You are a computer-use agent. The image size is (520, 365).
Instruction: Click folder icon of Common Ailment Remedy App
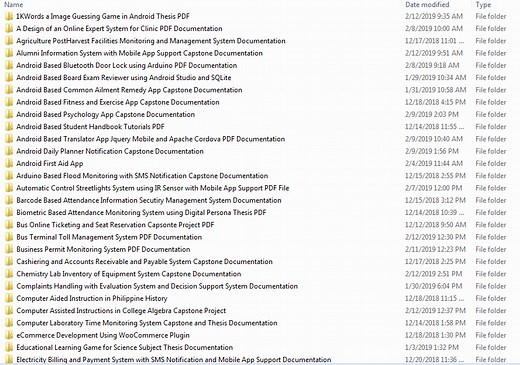click(x=9, y=90)
